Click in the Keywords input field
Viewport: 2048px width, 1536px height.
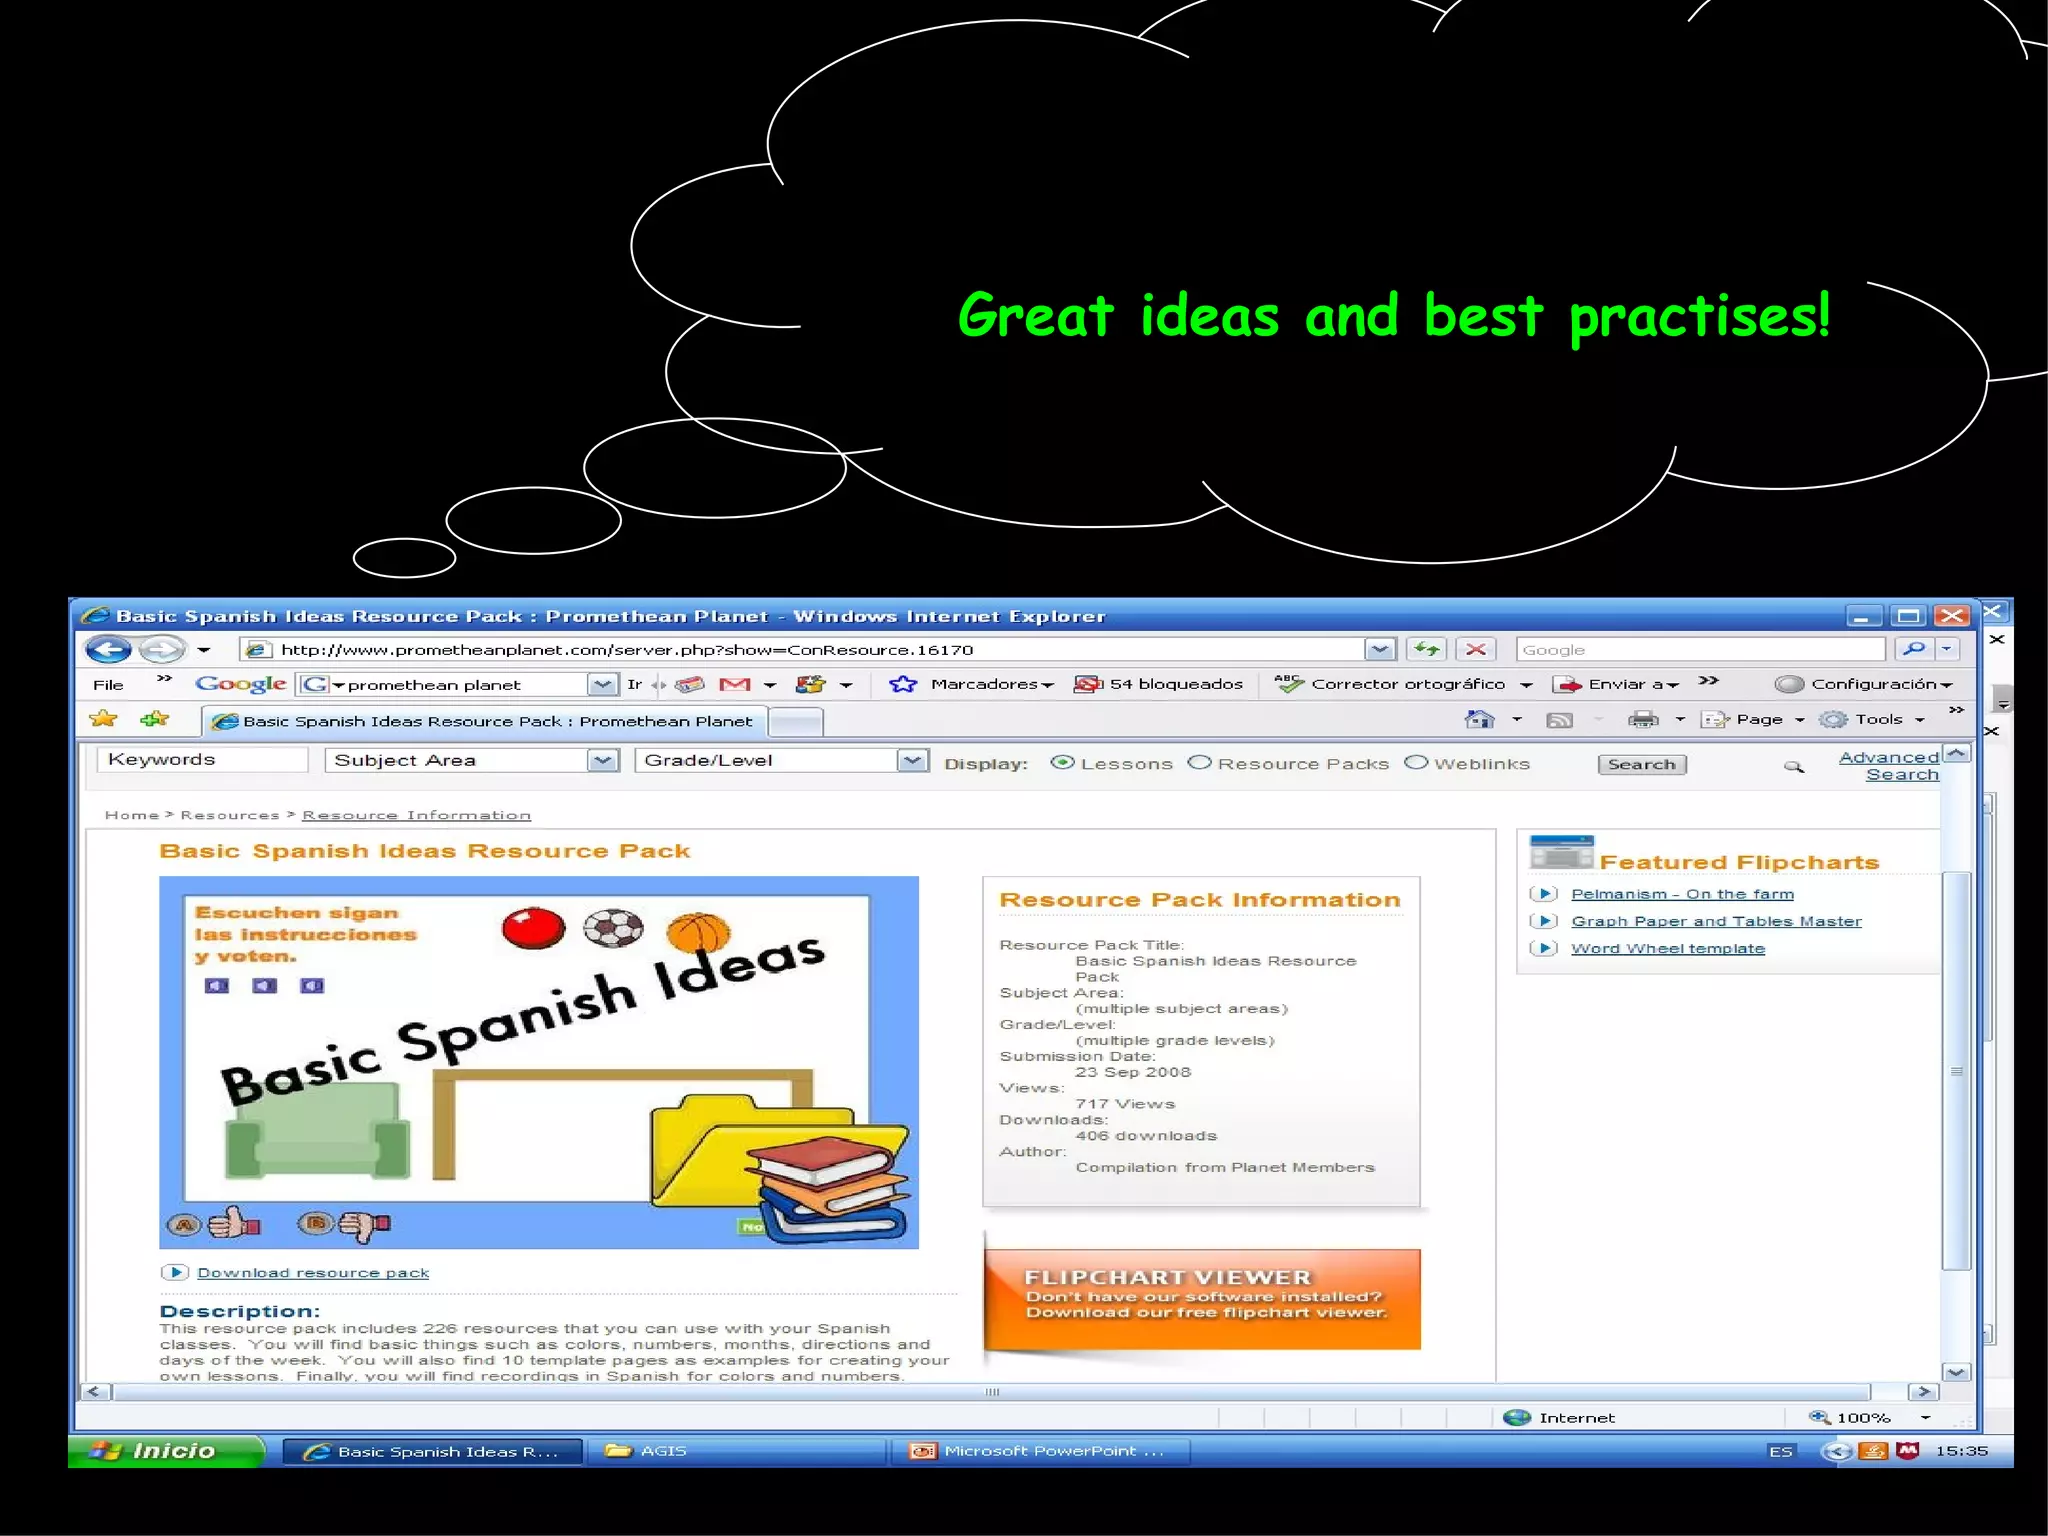pyautogui.click(x=202, y=760)
